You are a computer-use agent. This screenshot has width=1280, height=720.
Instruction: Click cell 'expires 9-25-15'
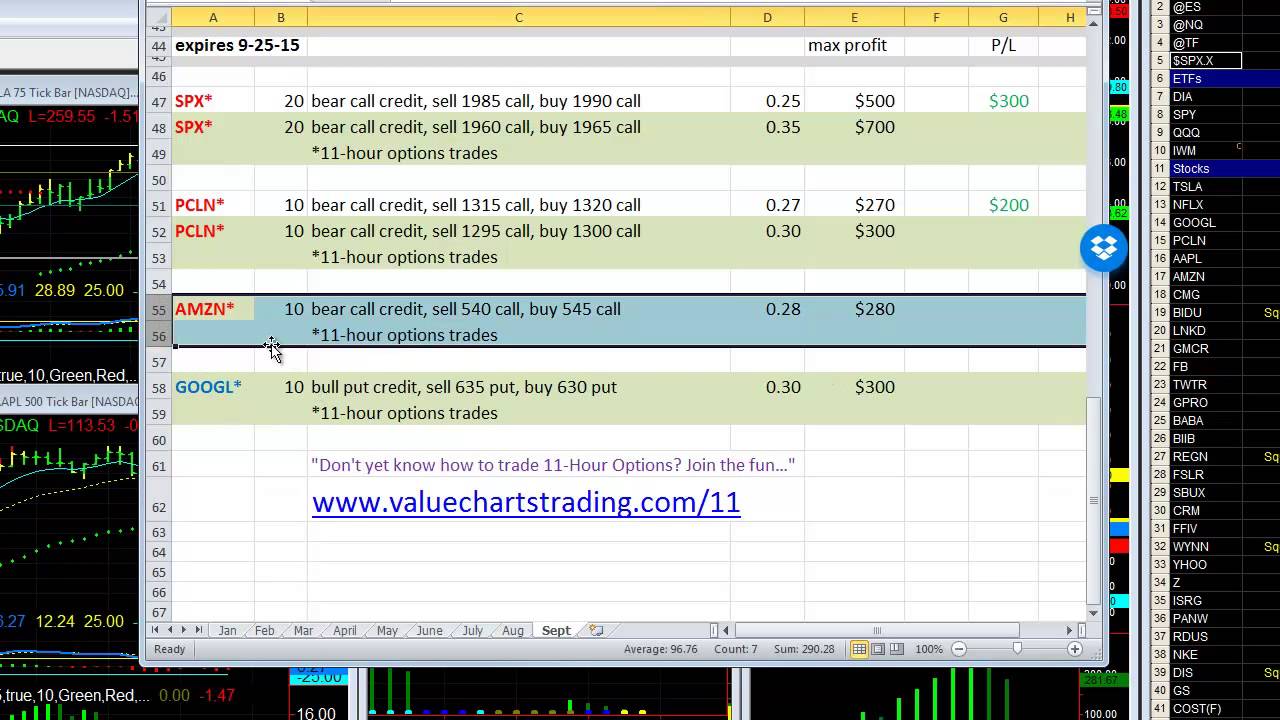coord(237,45)
